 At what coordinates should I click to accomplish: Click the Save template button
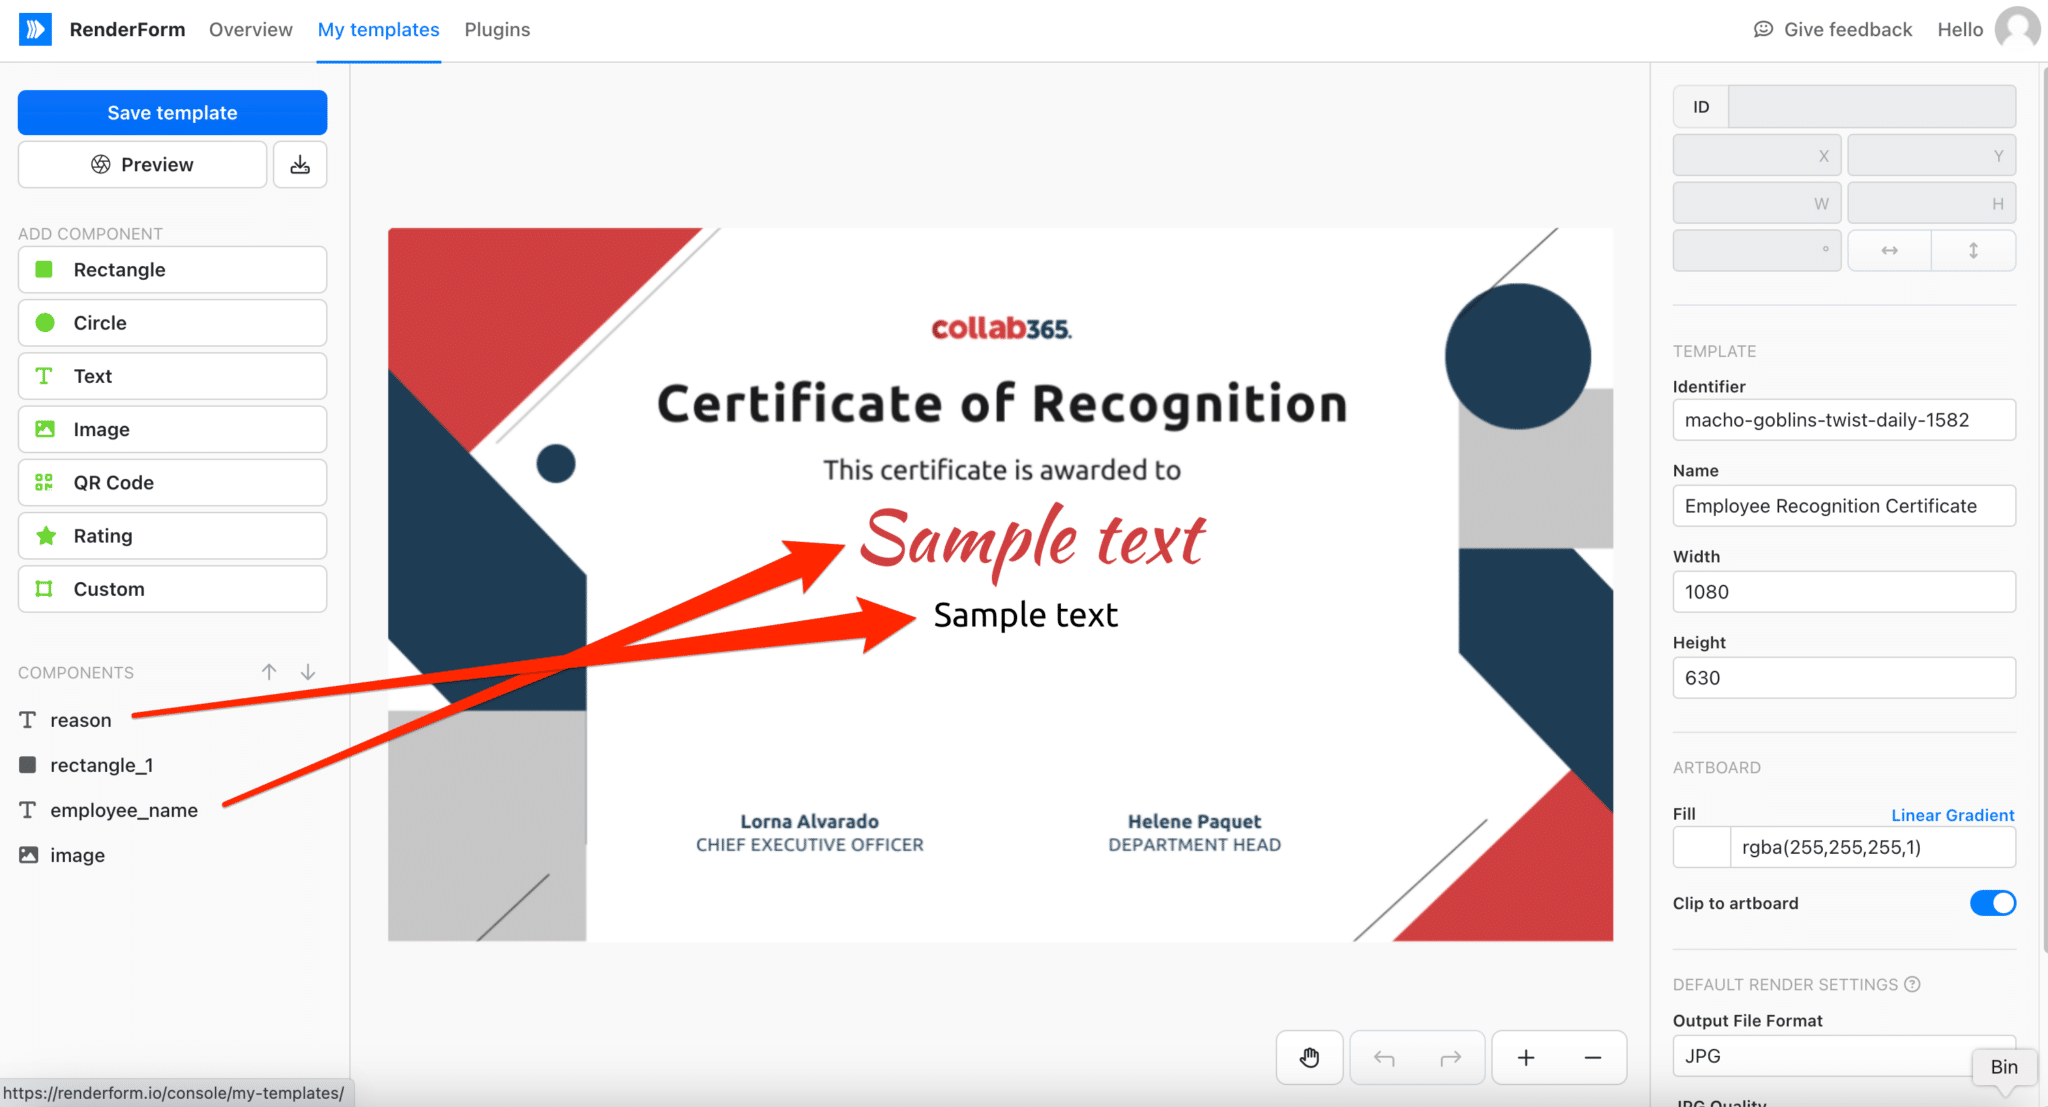point(171,112)
